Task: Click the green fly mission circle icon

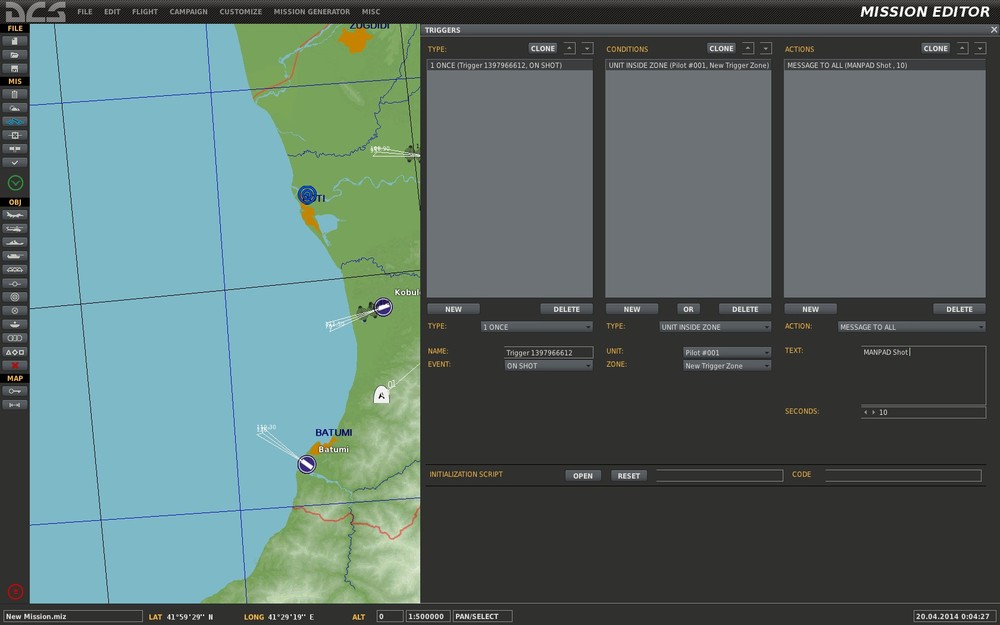Action: point(15,182)
